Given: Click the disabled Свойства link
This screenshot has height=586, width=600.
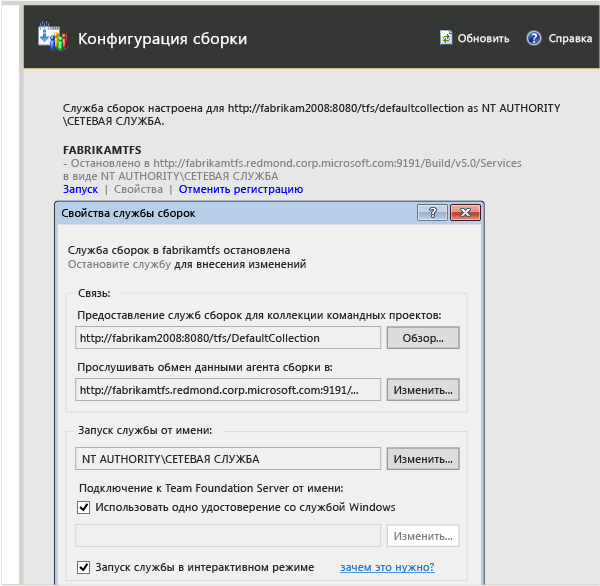Looking at the screenshot, I should point(138,189).
